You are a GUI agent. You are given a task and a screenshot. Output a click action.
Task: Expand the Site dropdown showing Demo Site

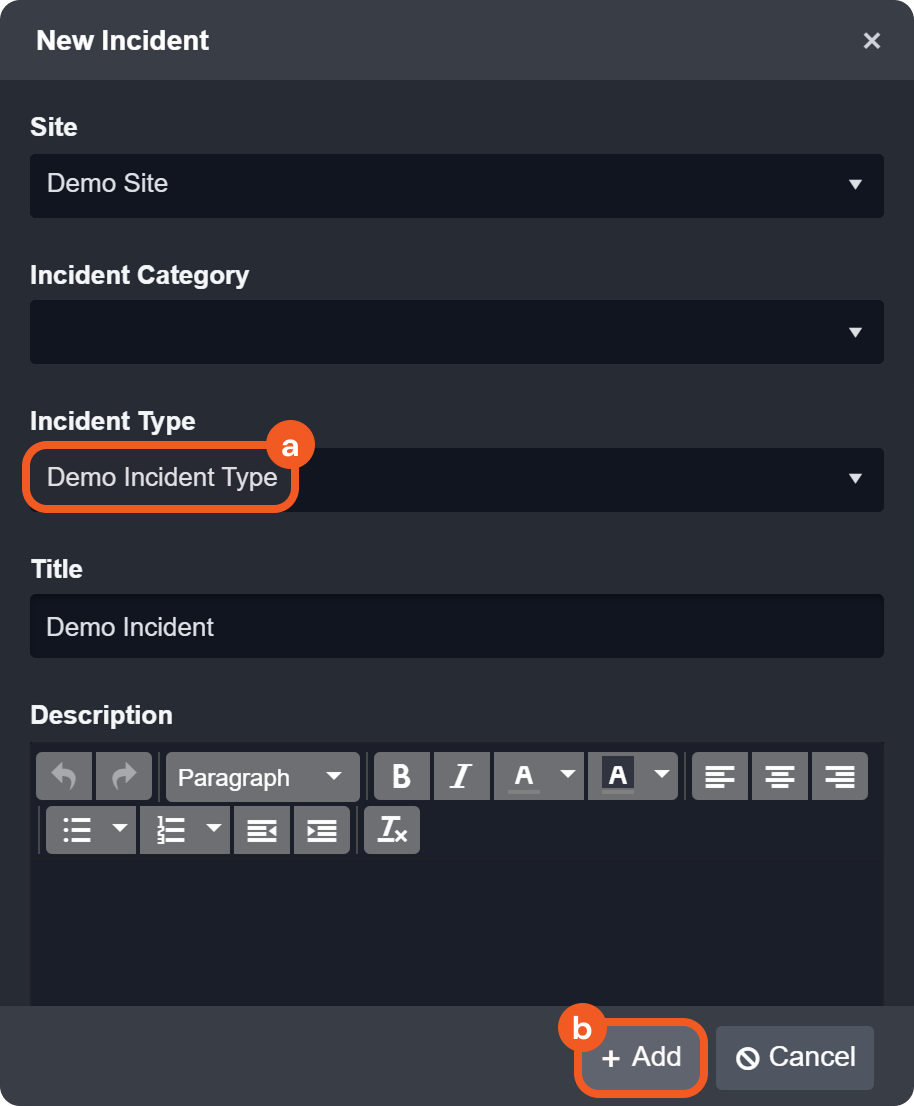point(456,185)
